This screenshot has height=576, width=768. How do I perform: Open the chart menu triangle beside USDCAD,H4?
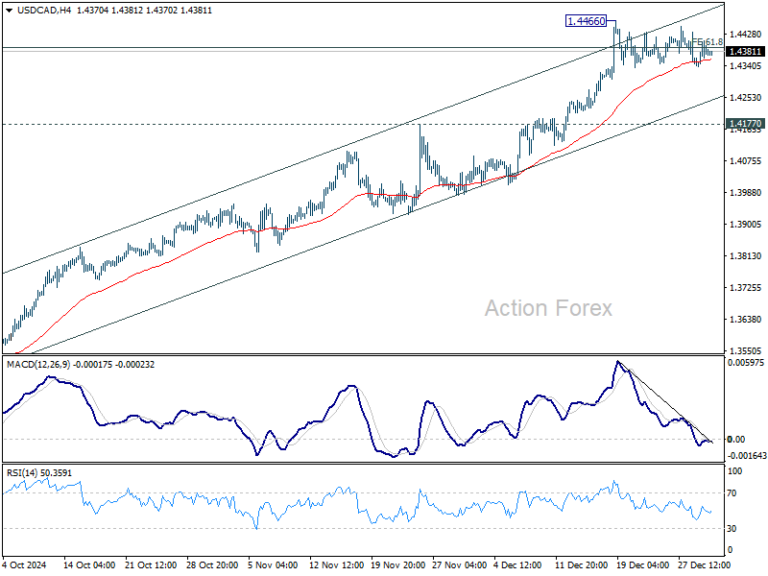click(x=8, y=10)
